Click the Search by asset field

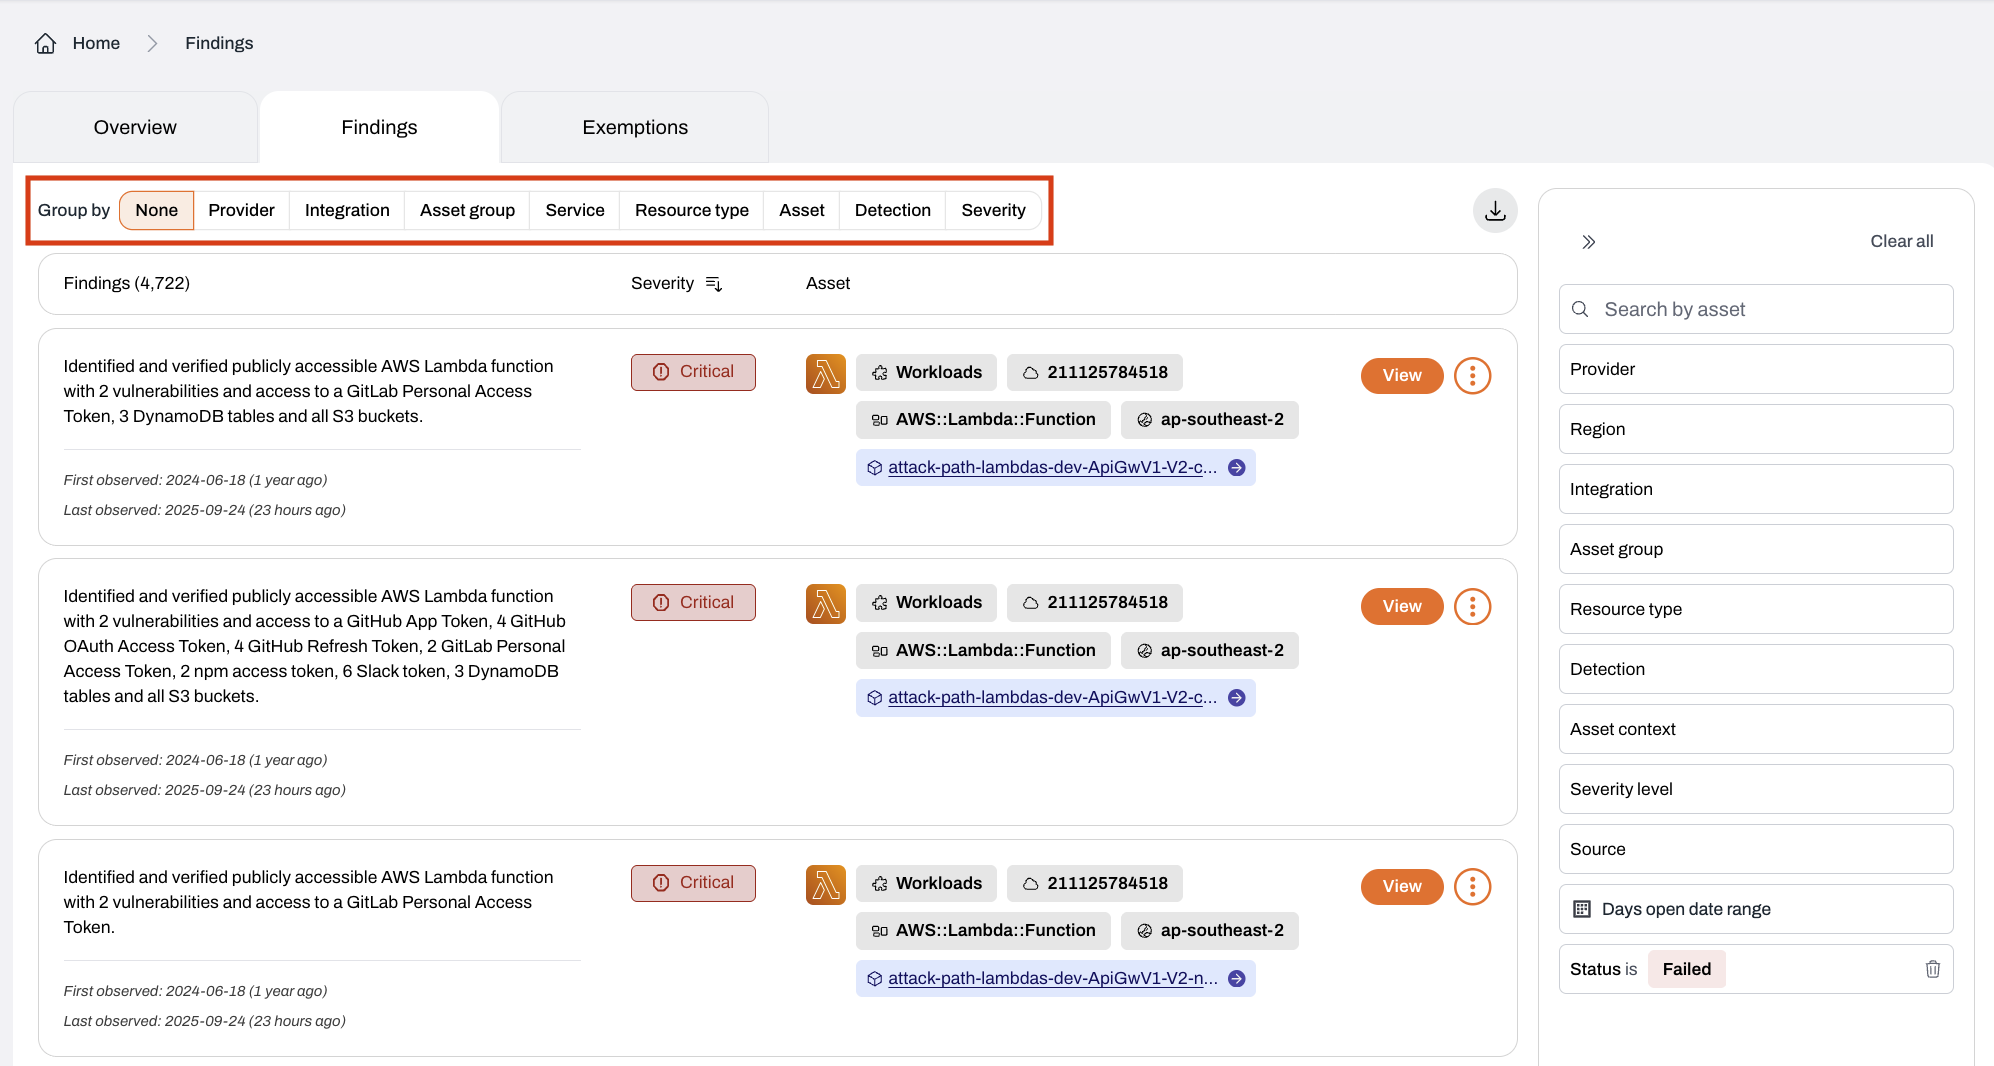click(x=1756, y=309)
